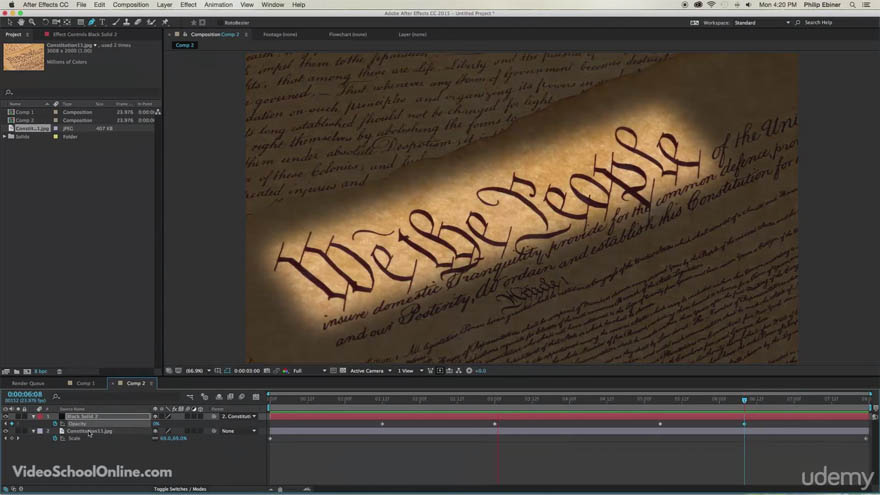
Task: Click the Composition mini-flowchart icon in timeline
Action: click(190, 397)
